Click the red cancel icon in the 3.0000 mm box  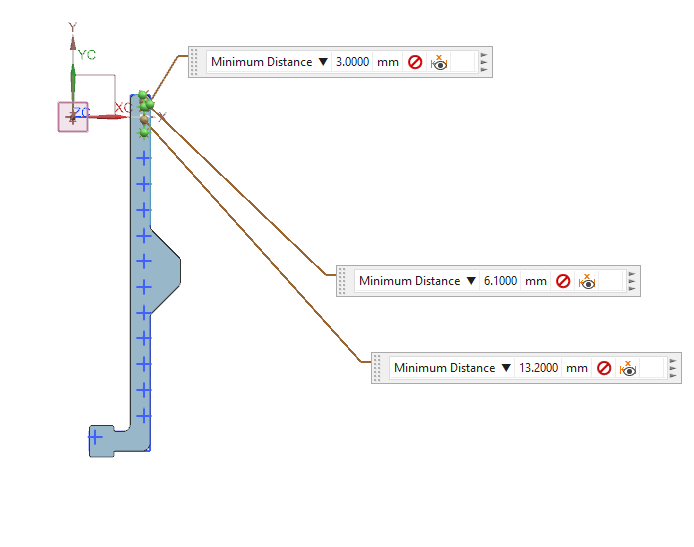click(415, 62)
